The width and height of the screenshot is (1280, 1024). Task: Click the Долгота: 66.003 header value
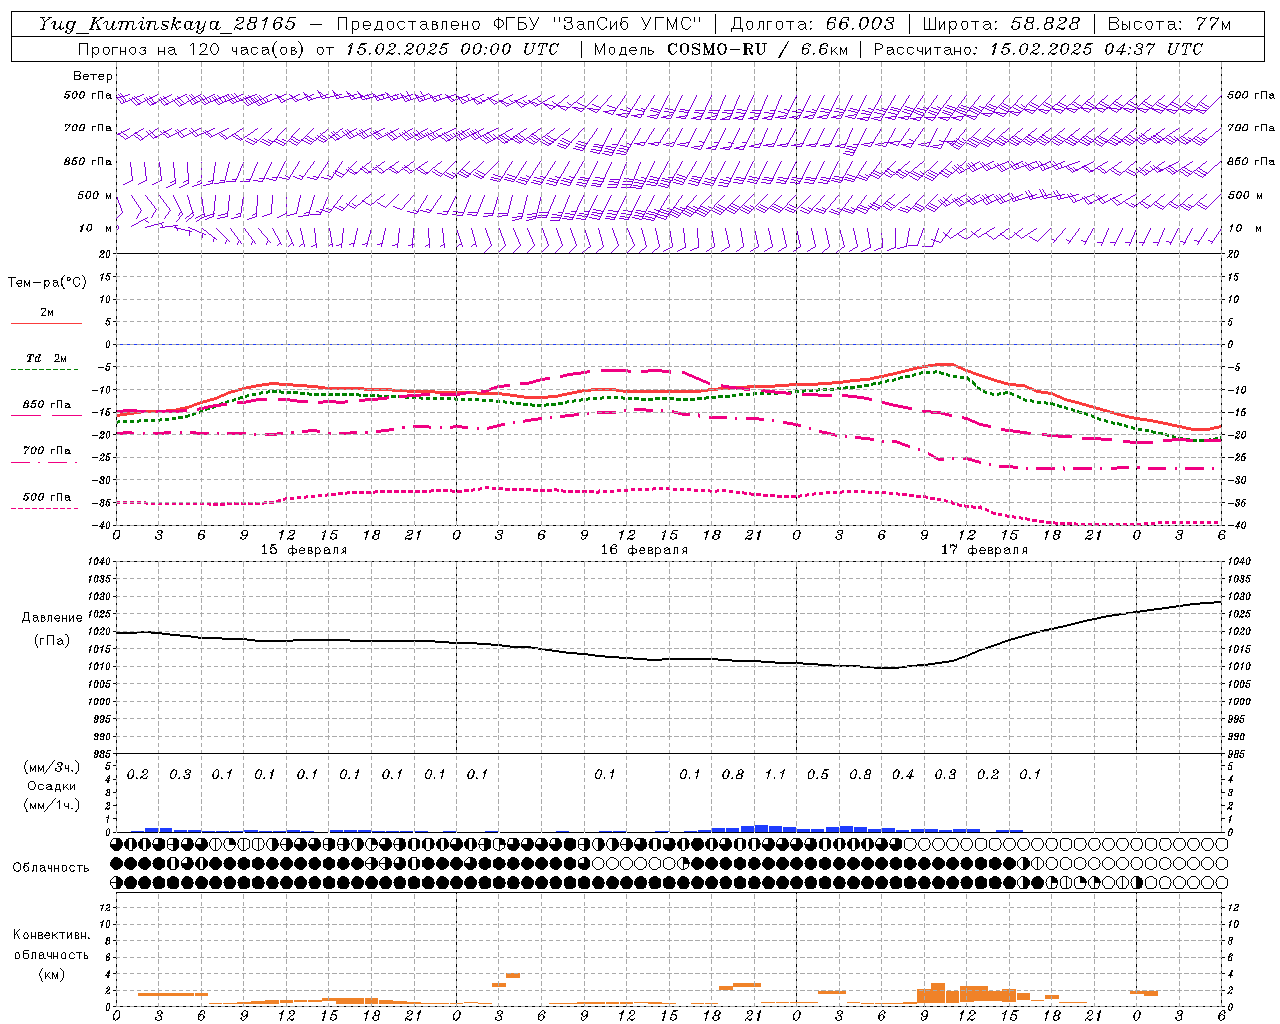(x=813, y=24)
